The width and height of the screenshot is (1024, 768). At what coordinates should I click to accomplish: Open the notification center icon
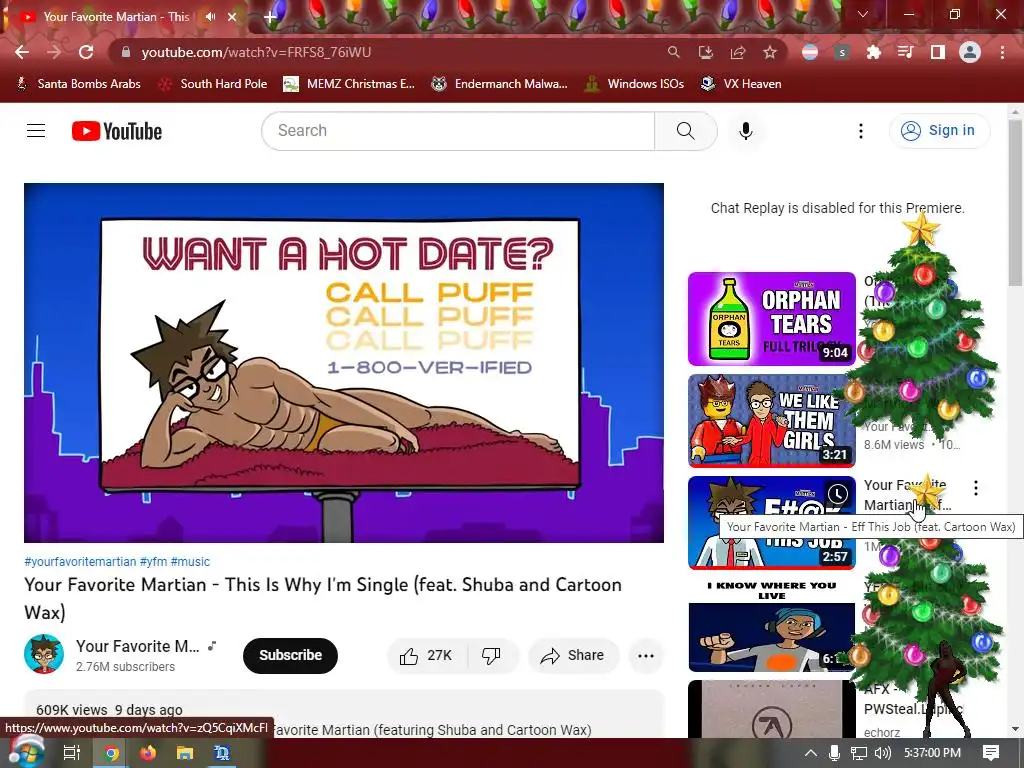pos(991,753)
